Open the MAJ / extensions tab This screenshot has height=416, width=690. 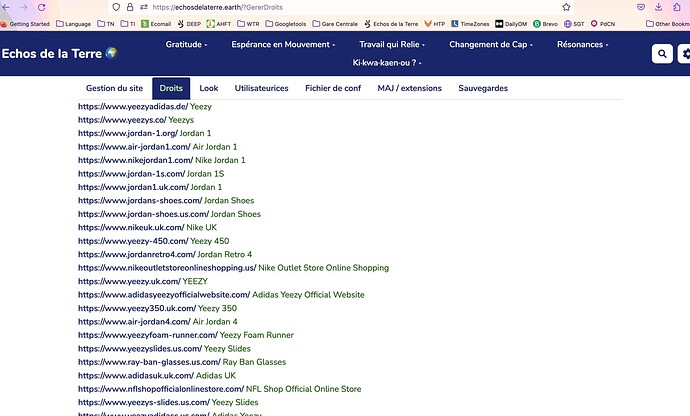pos(409,88)
